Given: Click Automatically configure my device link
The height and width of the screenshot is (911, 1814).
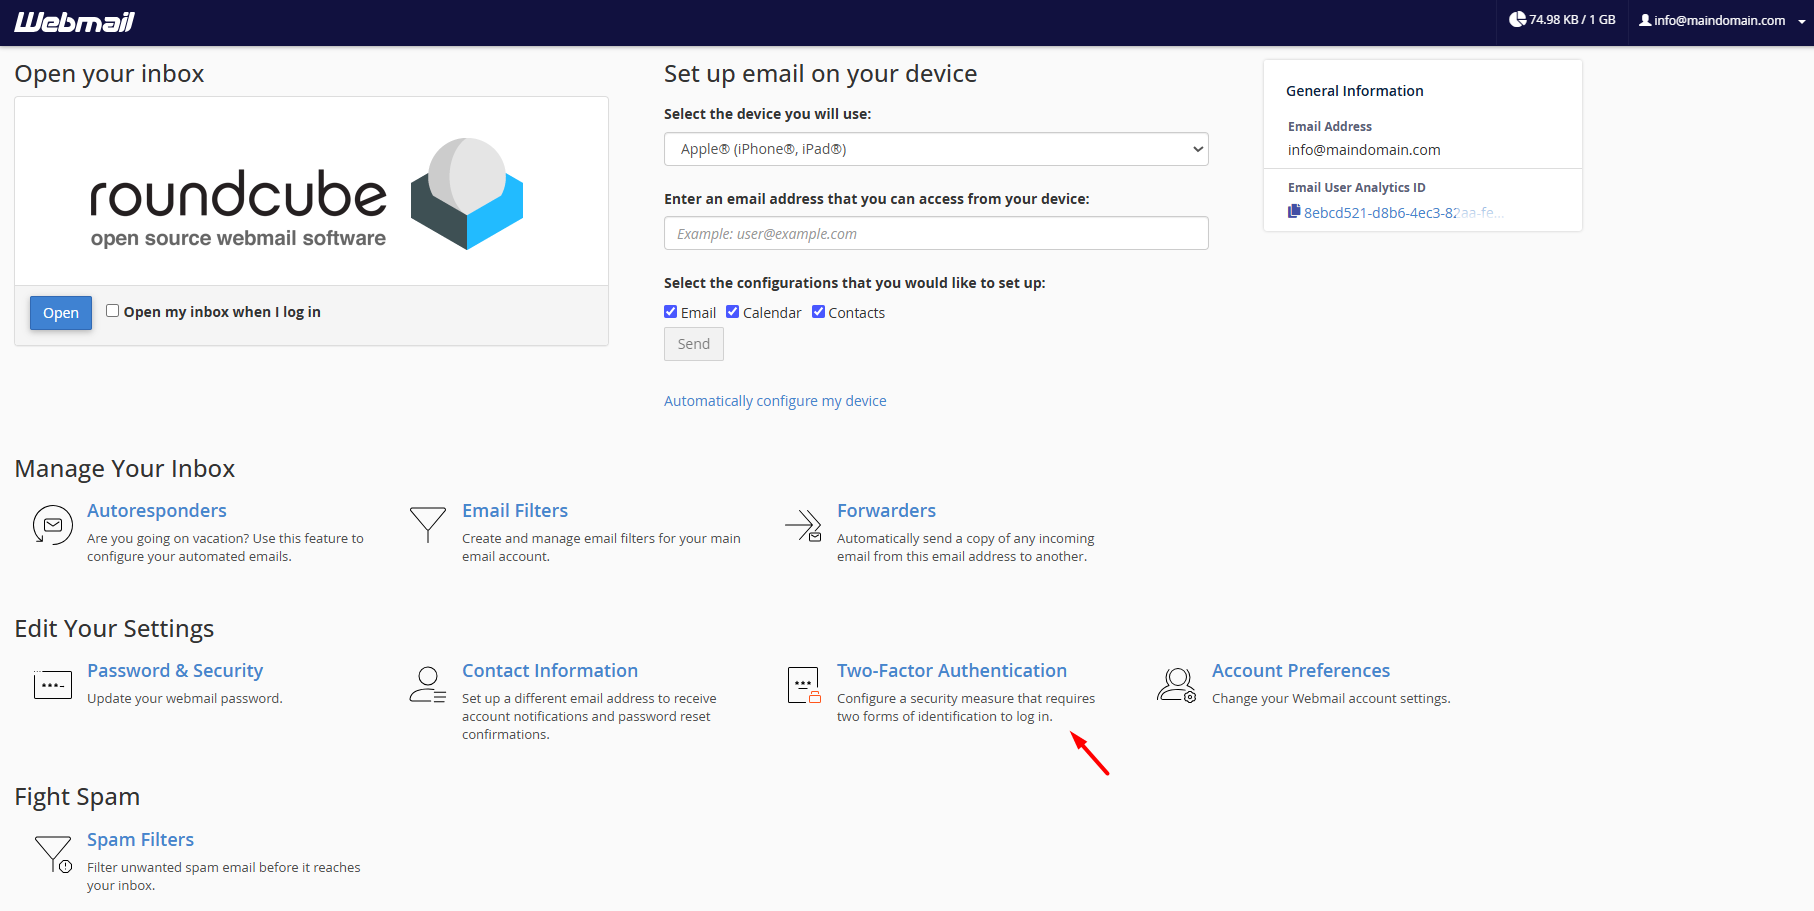Looking at the screenshot, I should pyautogui.click(x=775, y=401).
